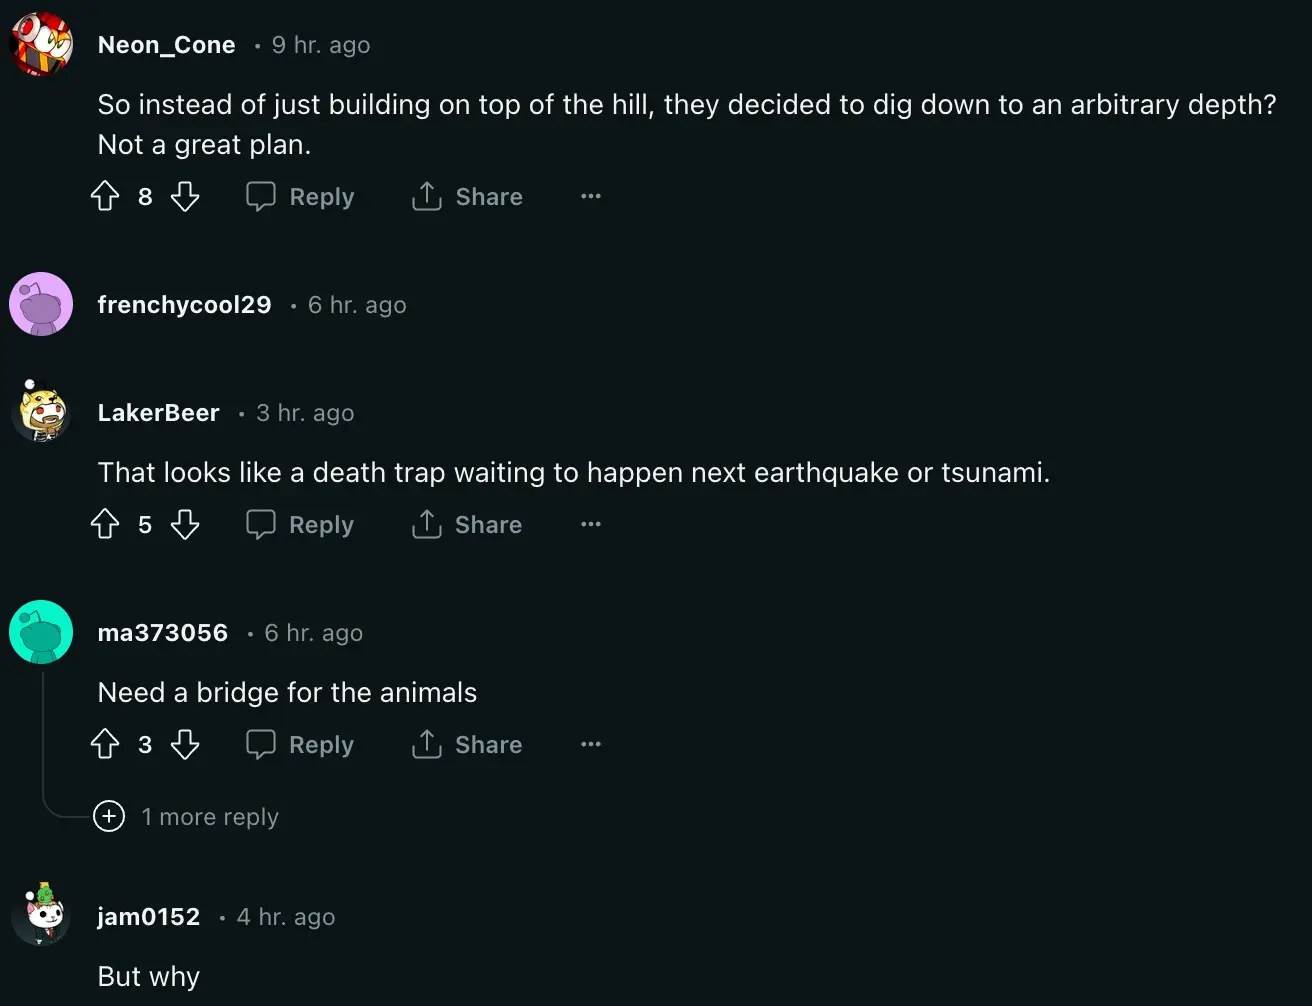1312x1006 pixels.
Task: Toggle the upvote on LakerBeer's comment
Action: [x=105, y=524]
